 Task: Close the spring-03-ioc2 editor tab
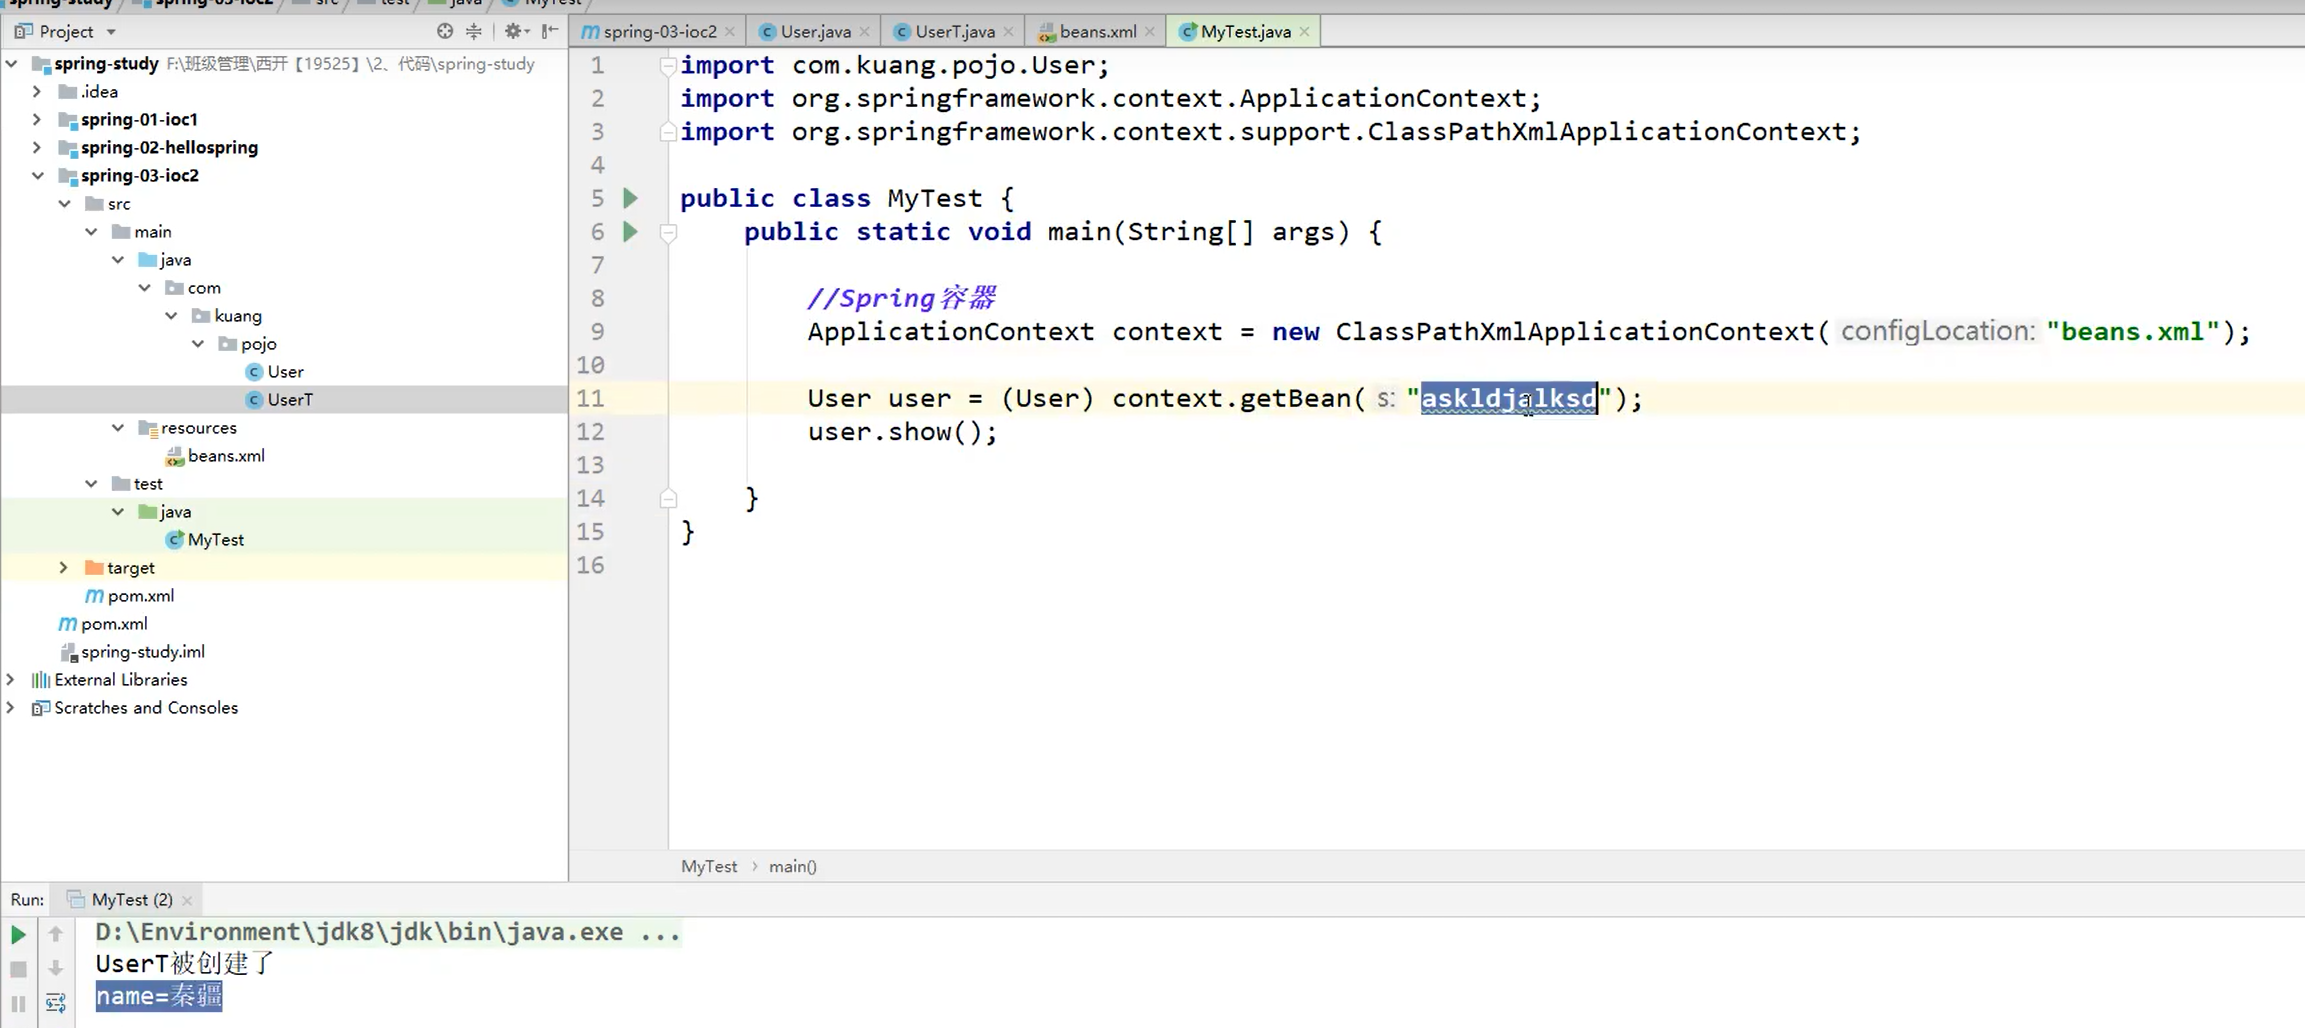pos(730,32)
